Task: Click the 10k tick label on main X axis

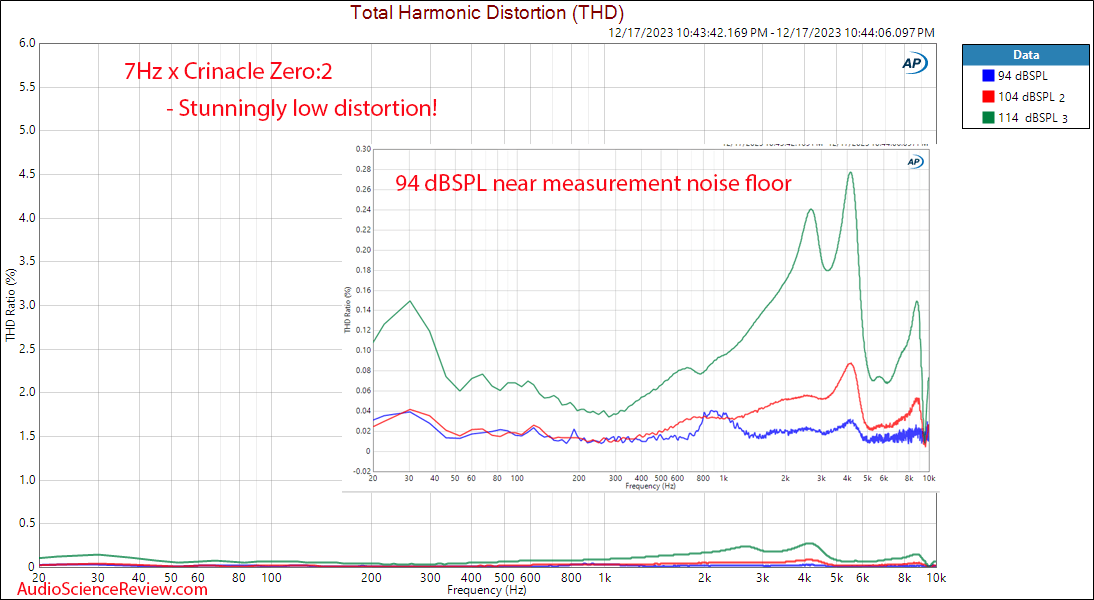Action: tap(936, 578)
